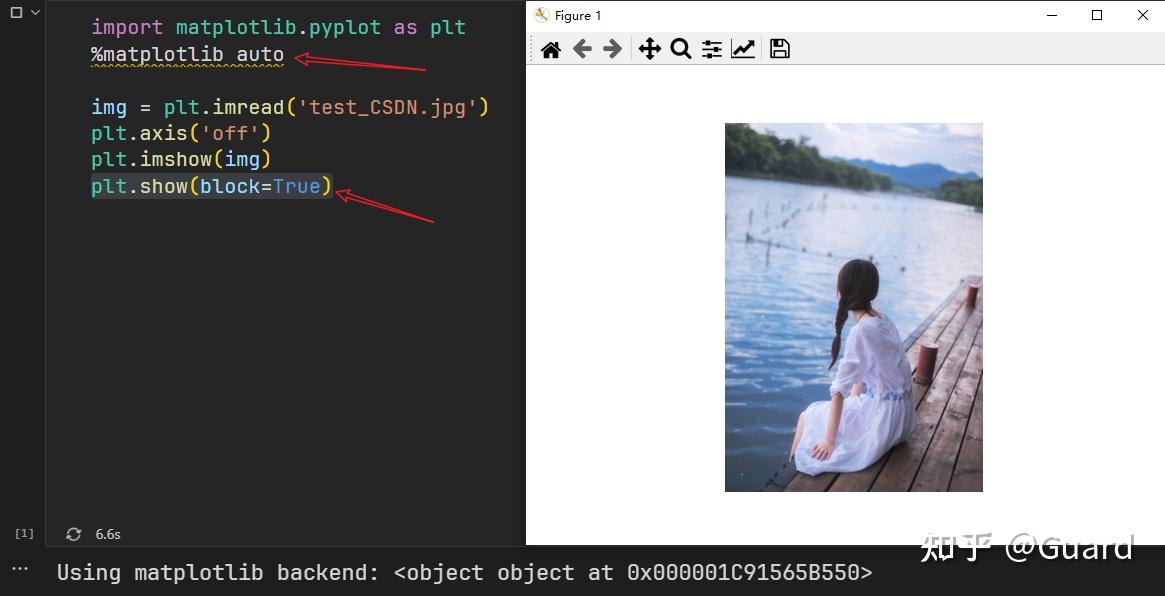Click the [1] execution count label
The width and height of the screenshot is (1165, 596).
(x=22, y=534)
